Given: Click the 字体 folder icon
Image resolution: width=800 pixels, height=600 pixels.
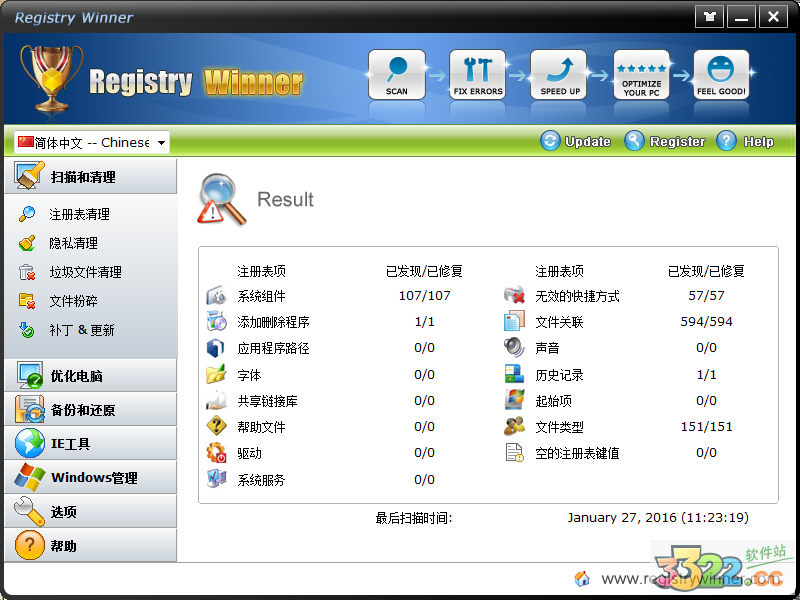Looking at the screenshot, I should pyautogui.click(x=216, y=374).
